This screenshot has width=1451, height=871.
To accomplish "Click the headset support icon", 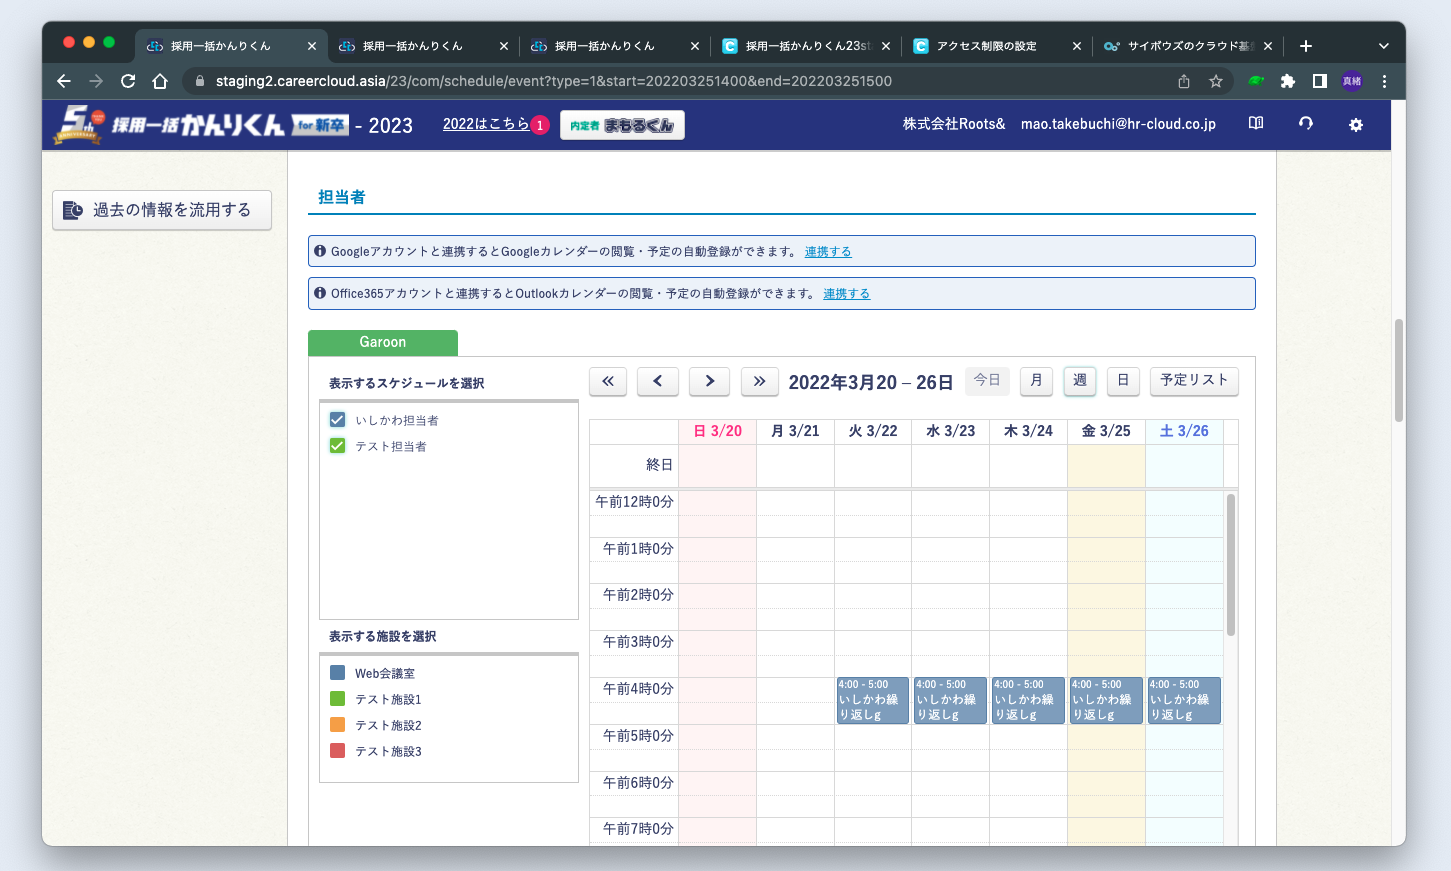I will (x=1305, y=124).
